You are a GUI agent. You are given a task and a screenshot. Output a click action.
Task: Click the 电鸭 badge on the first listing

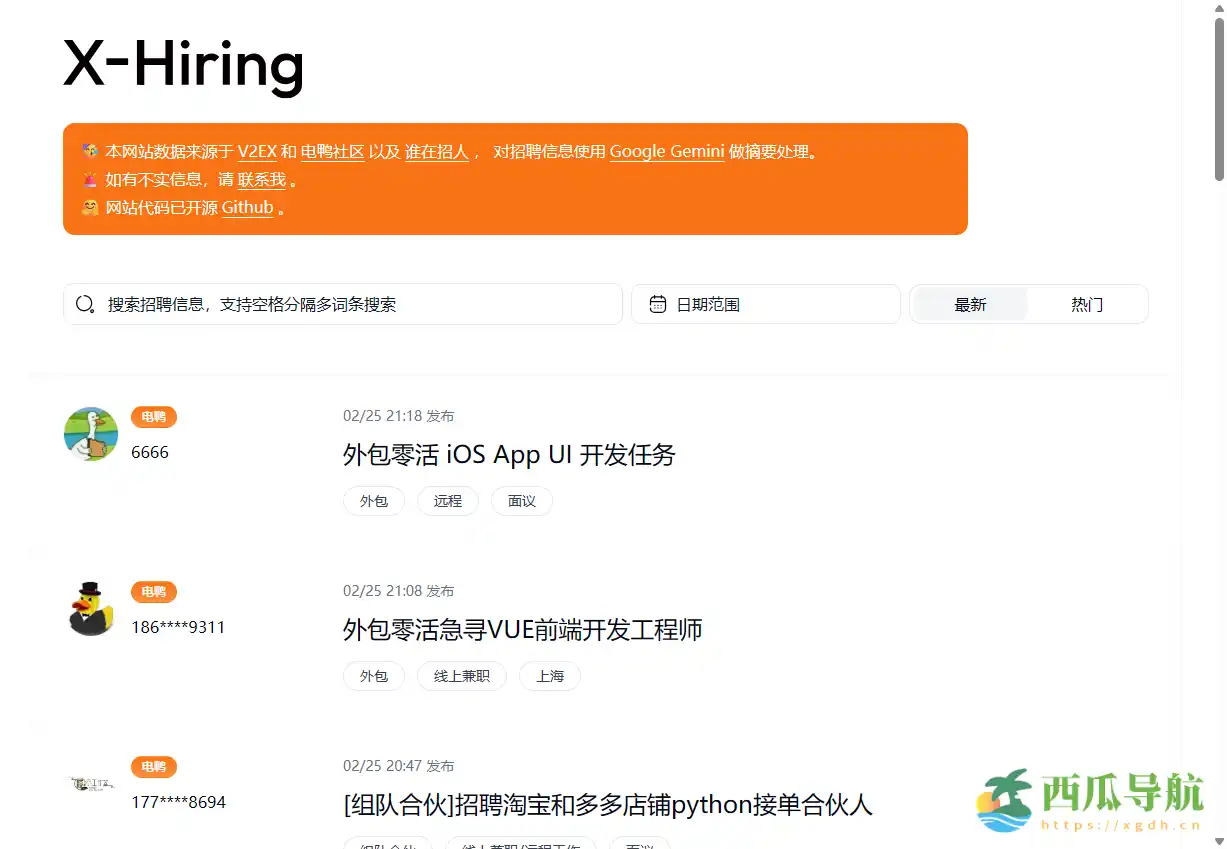153,416
